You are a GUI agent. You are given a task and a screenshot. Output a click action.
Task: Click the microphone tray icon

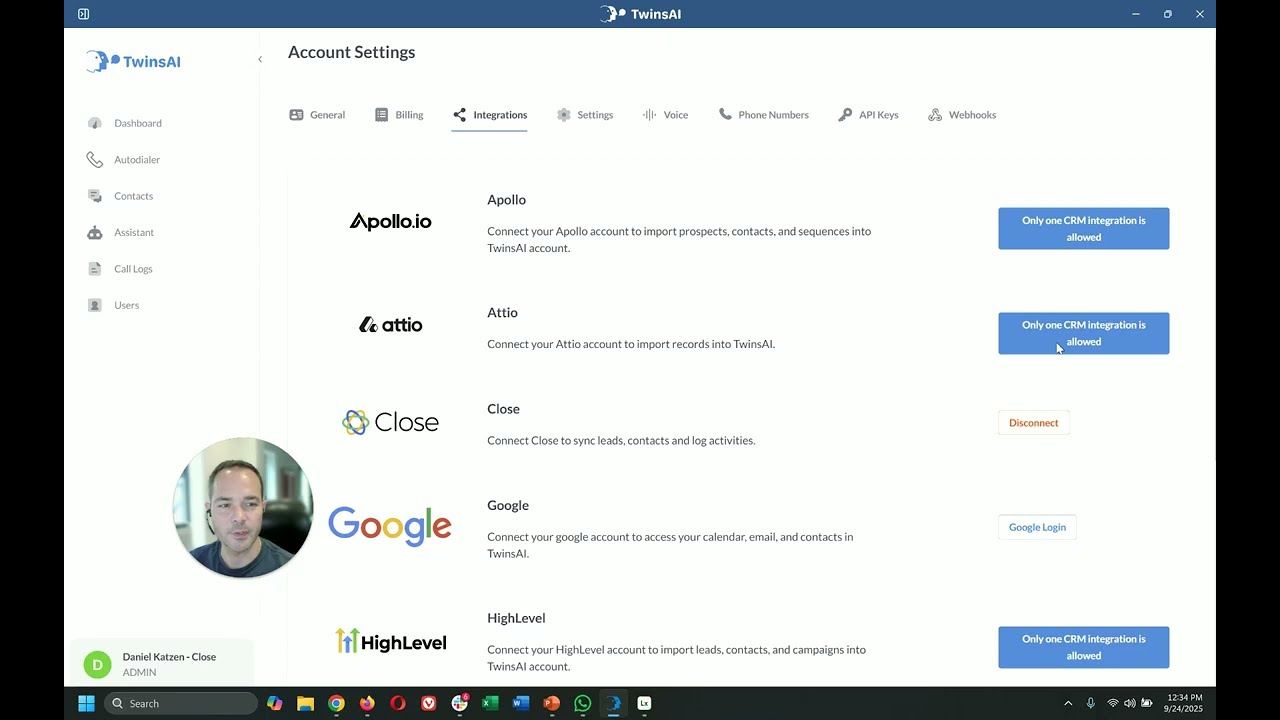[1091, 703]
